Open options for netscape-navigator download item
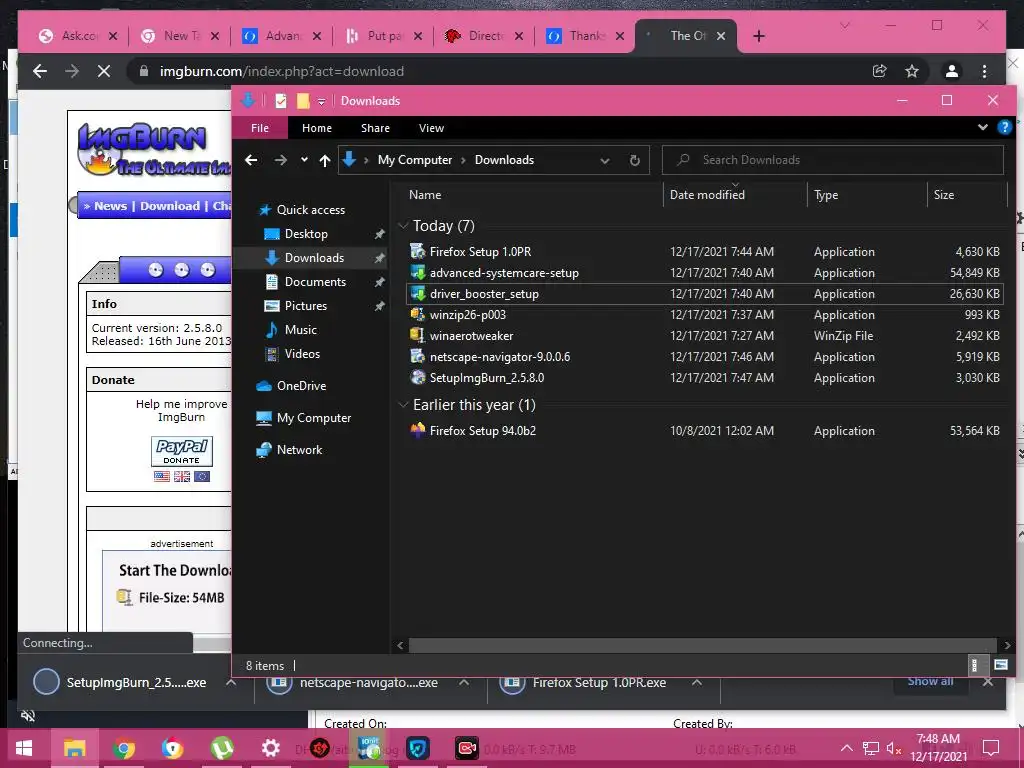Screen dimensions: 1024x768 pyautogui.click(x=464, y=682)
